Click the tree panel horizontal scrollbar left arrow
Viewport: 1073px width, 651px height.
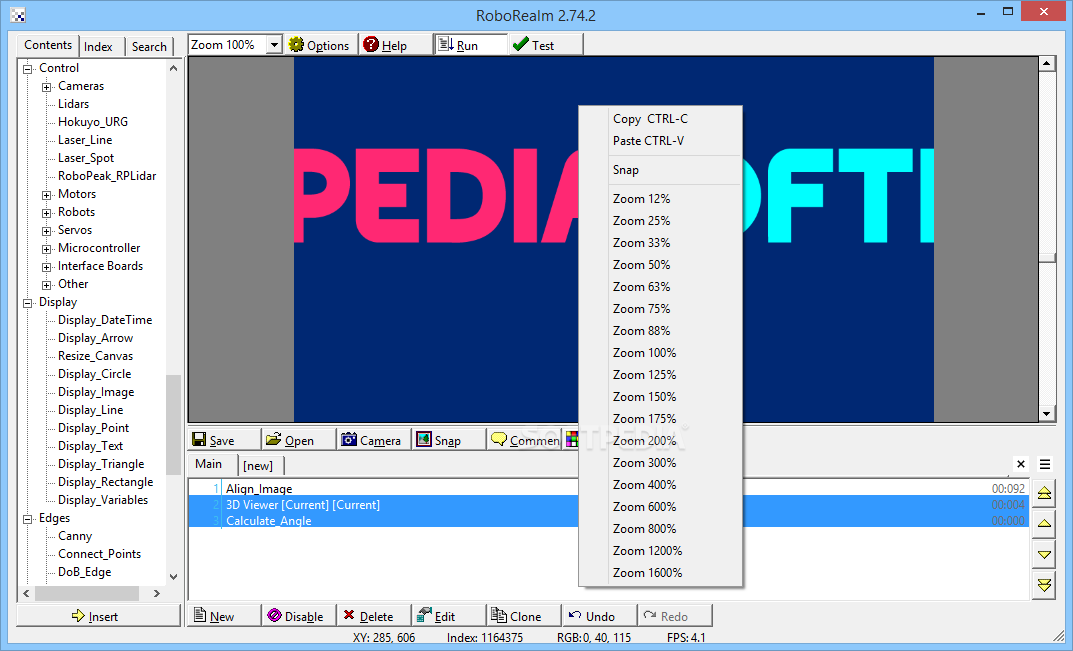coord(26,593)
